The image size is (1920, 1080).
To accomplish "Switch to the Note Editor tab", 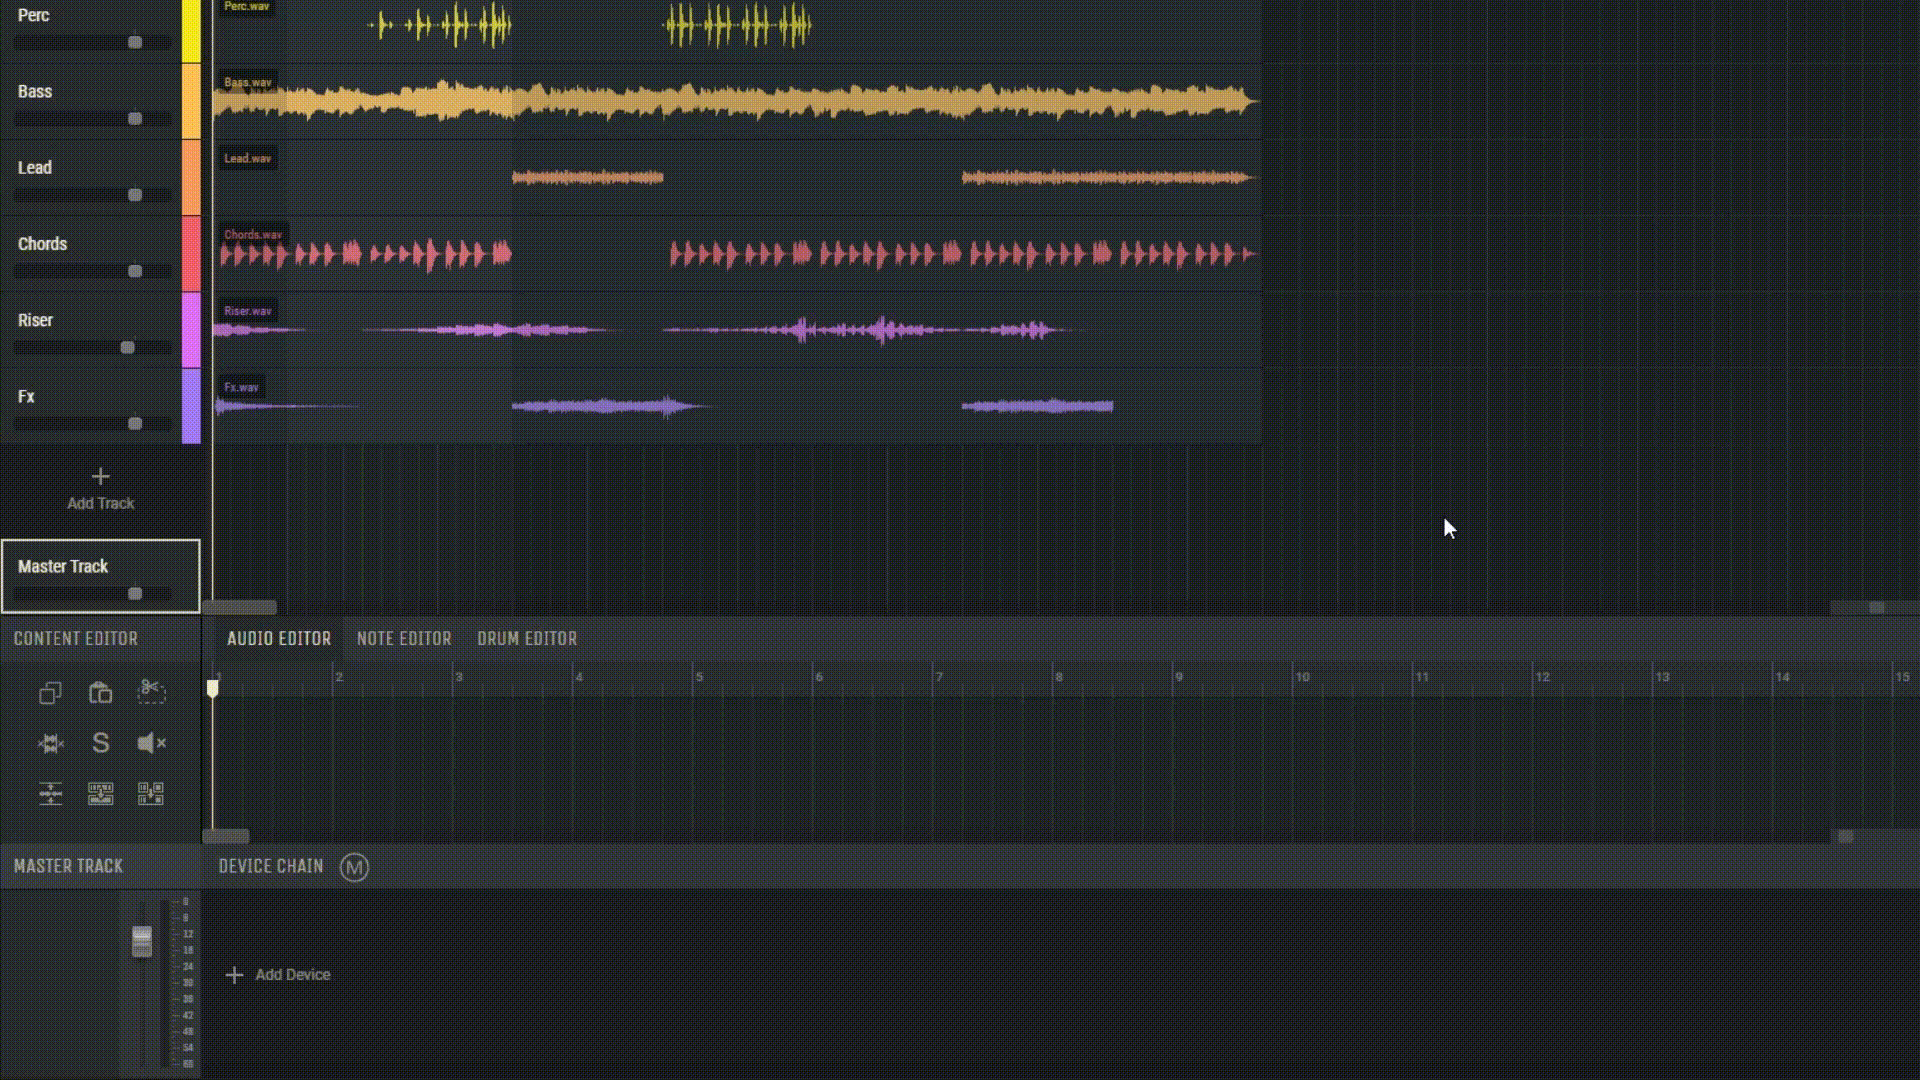I will (404, 638).
